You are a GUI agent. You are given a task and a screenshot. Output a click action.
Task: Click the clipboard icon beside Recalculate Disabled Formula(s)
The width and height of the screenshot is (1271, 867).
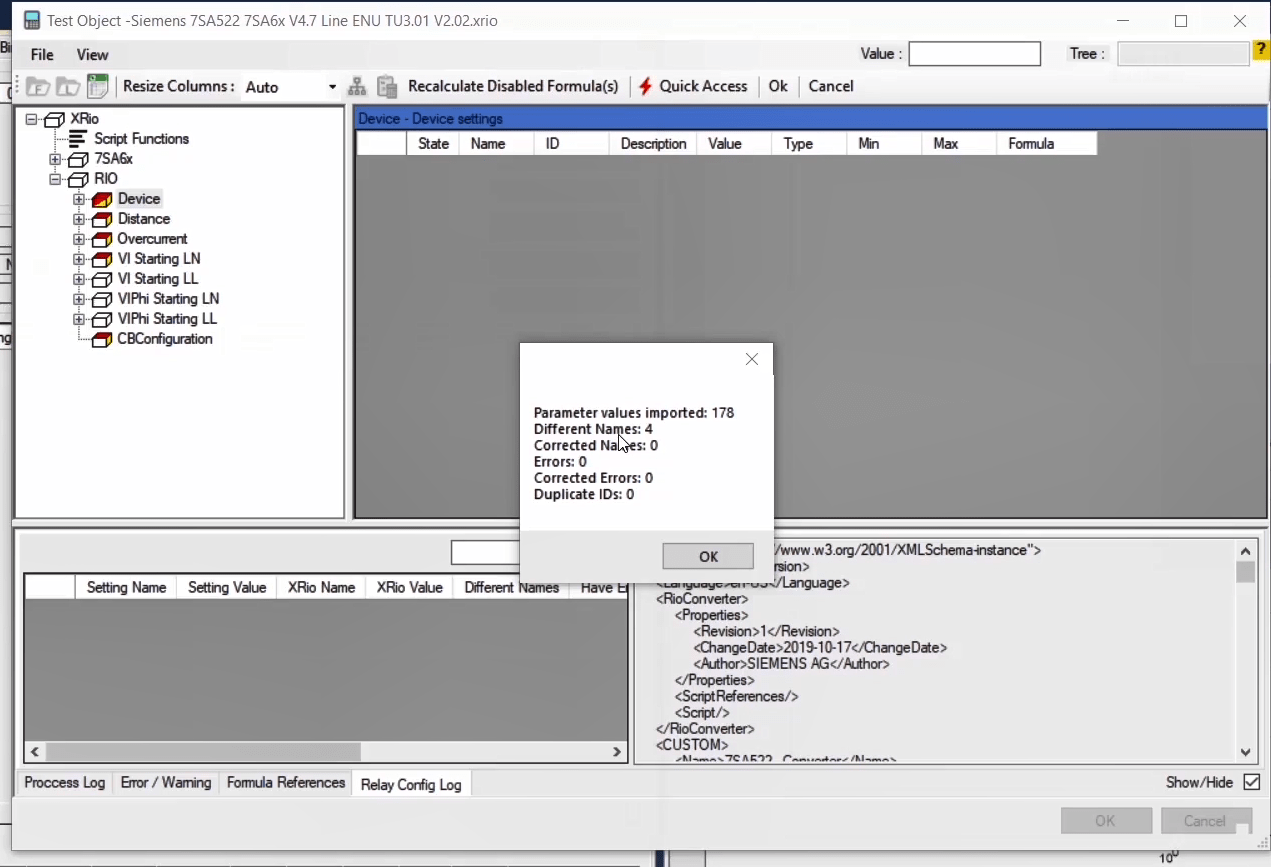[x=387, y=87]
